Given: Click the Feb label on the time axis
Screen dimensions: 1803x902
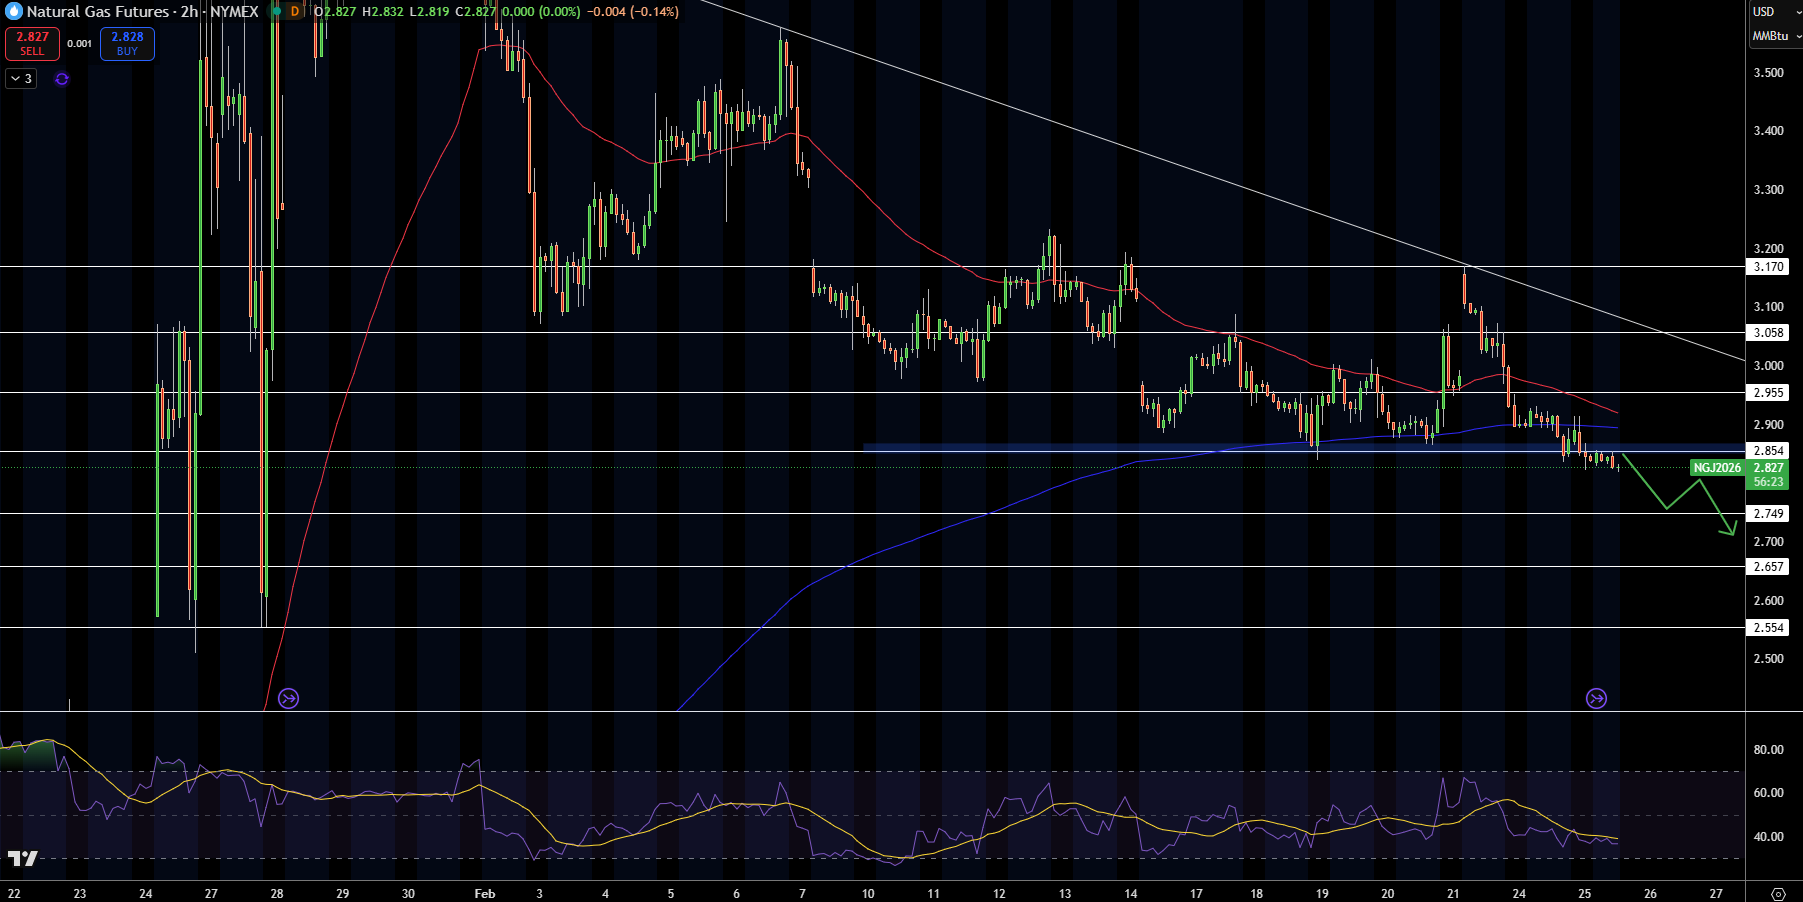Looking at the screenshot, I should [x=485, y=893].
